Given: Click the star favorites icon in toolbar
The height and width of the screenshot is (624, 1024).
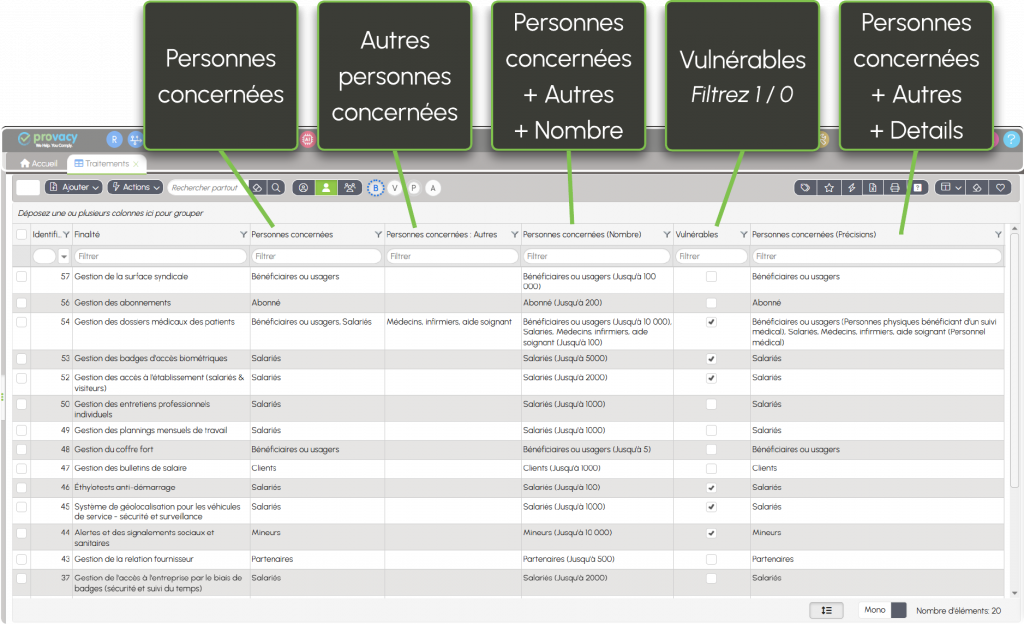Looking at the screenshot, I should pos(828,187).
